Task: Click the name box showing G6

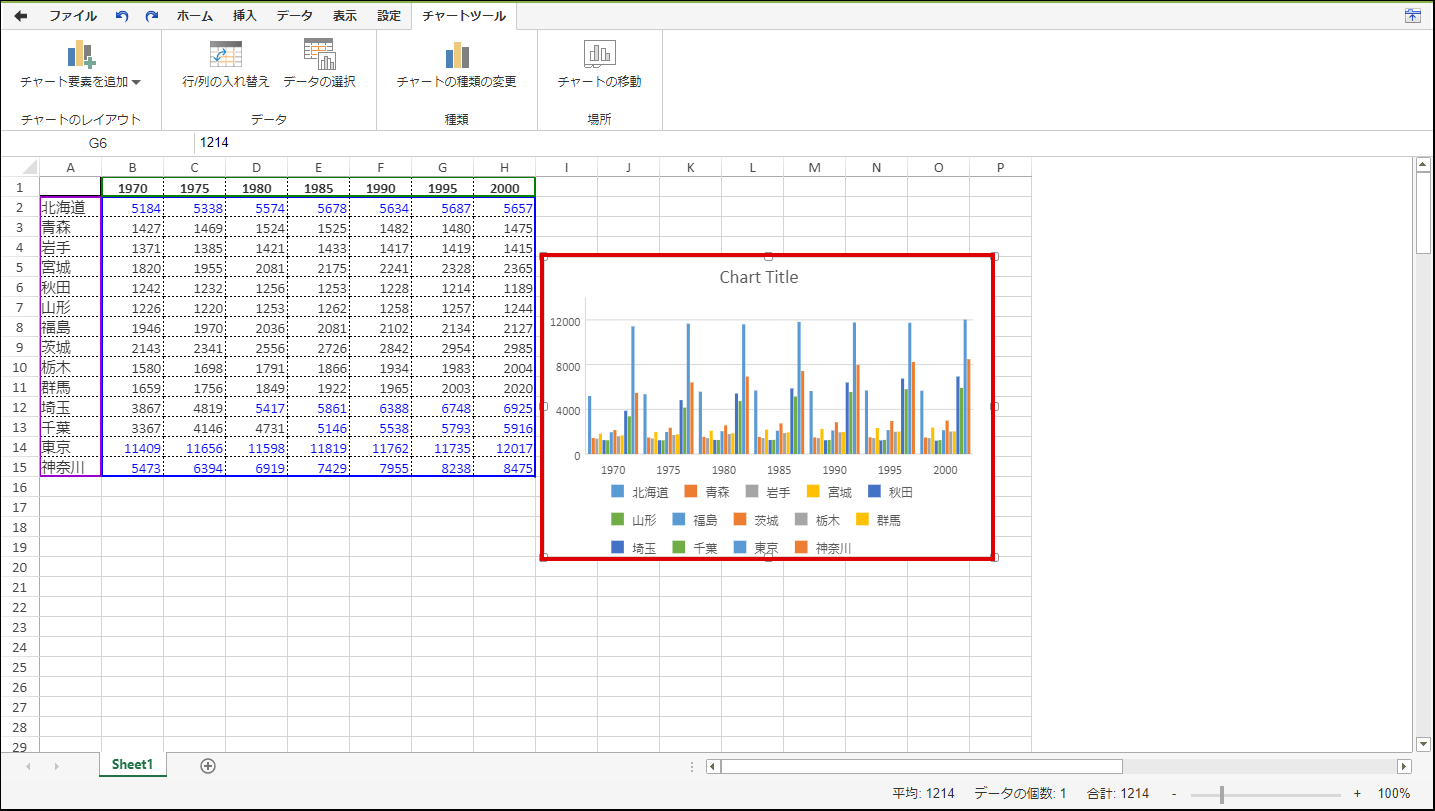Action: click(97, 143)
